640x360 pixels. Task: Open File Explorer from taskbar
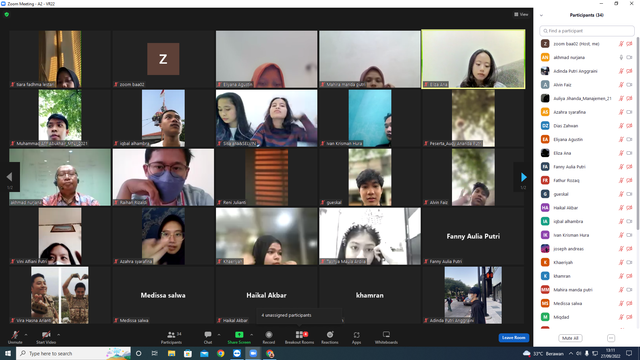(171, 353)
